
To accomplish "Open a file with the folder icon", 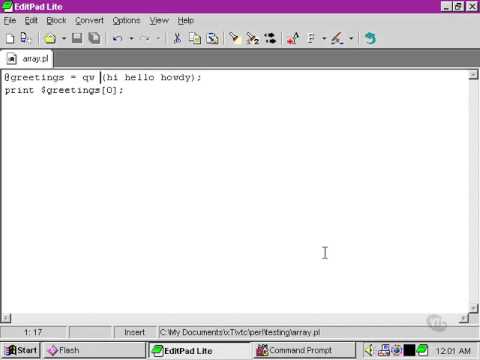I will (50, 39).
